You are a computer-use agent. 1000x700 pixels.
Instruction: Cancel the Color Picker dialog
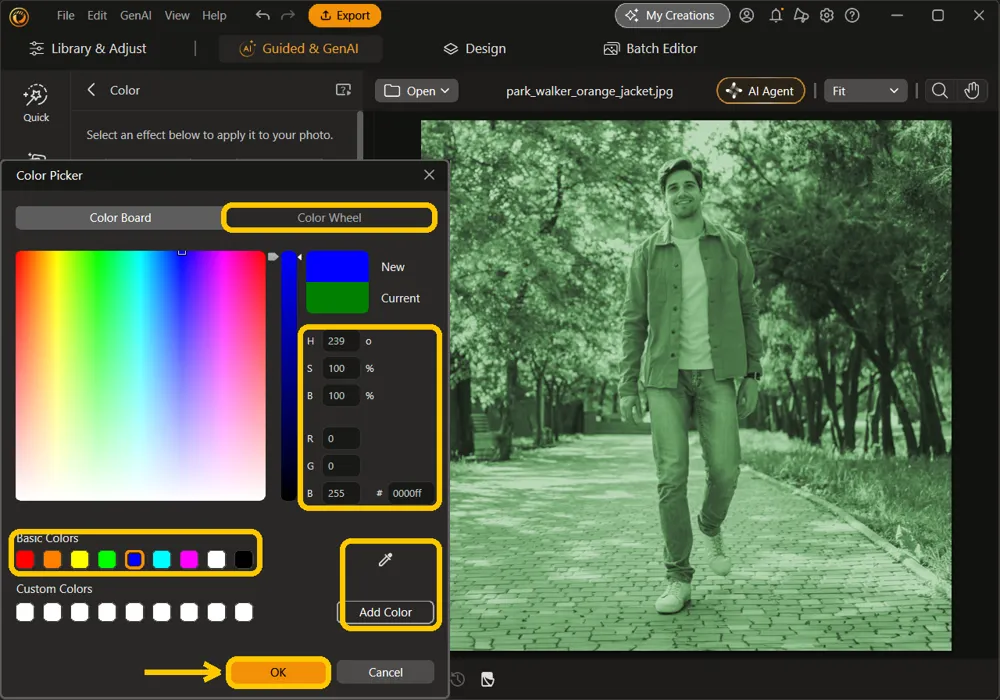385,672
